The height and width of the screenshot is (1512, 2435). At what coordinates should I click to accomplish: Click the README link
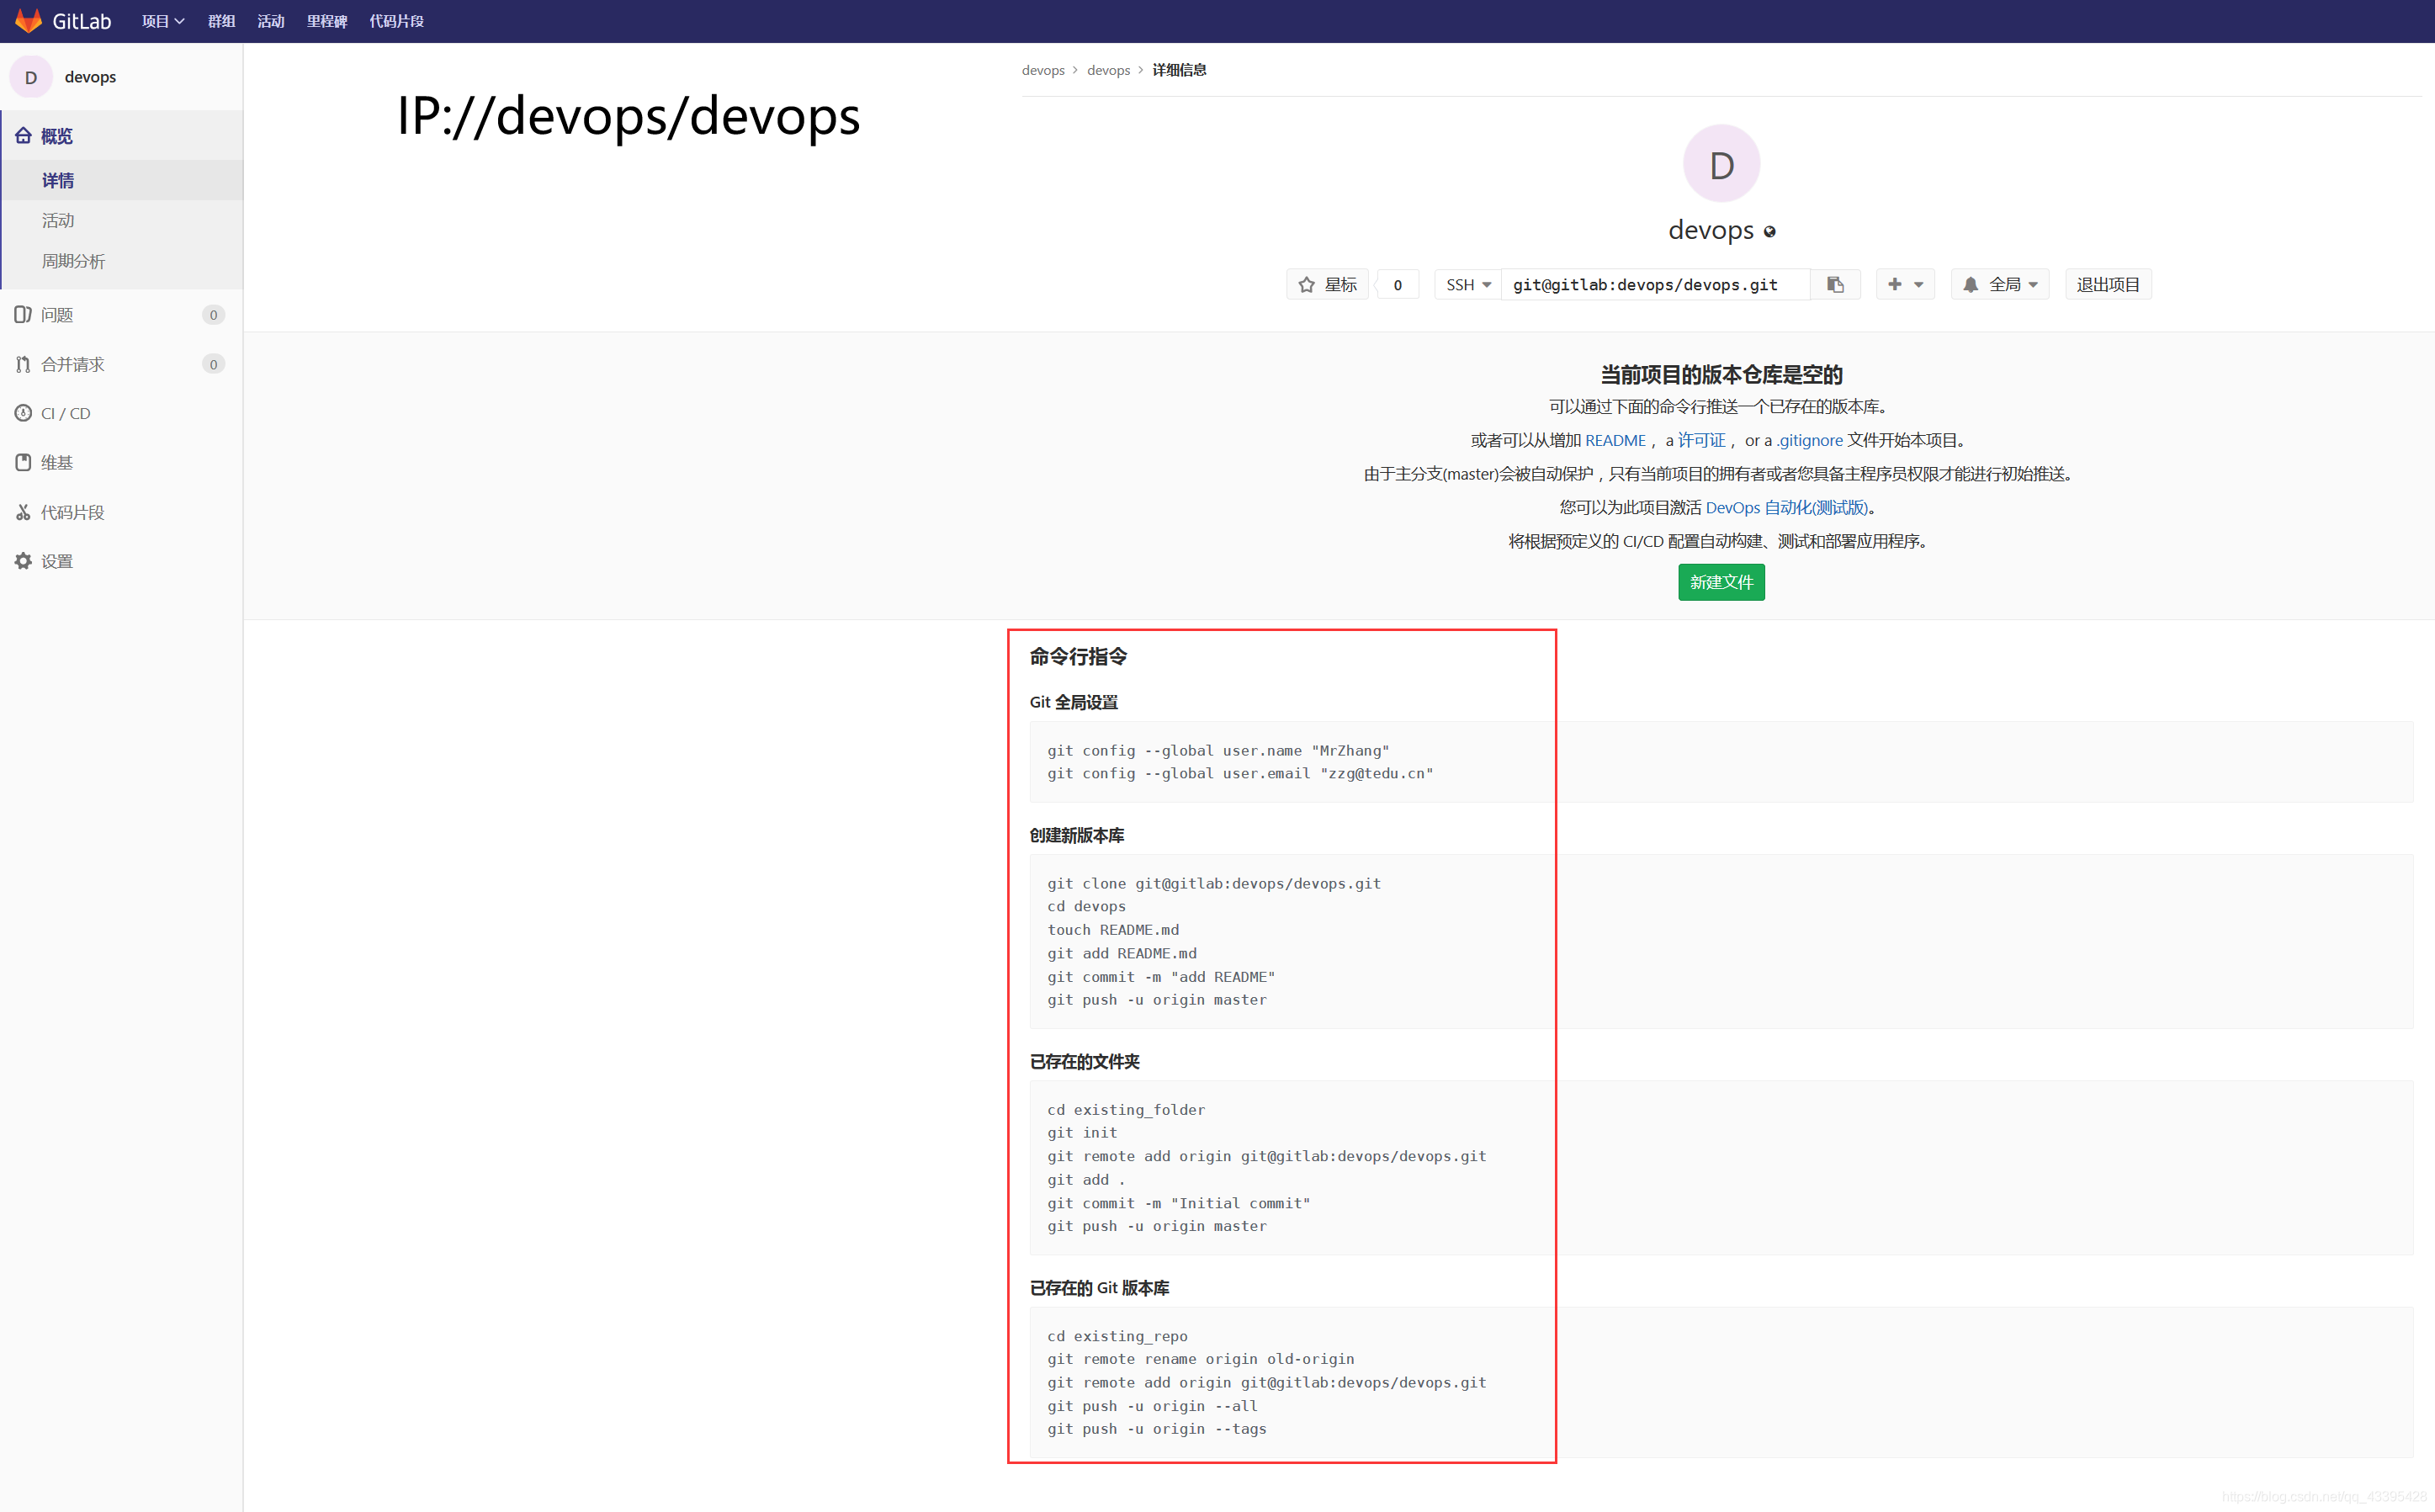pos(1615,440)
